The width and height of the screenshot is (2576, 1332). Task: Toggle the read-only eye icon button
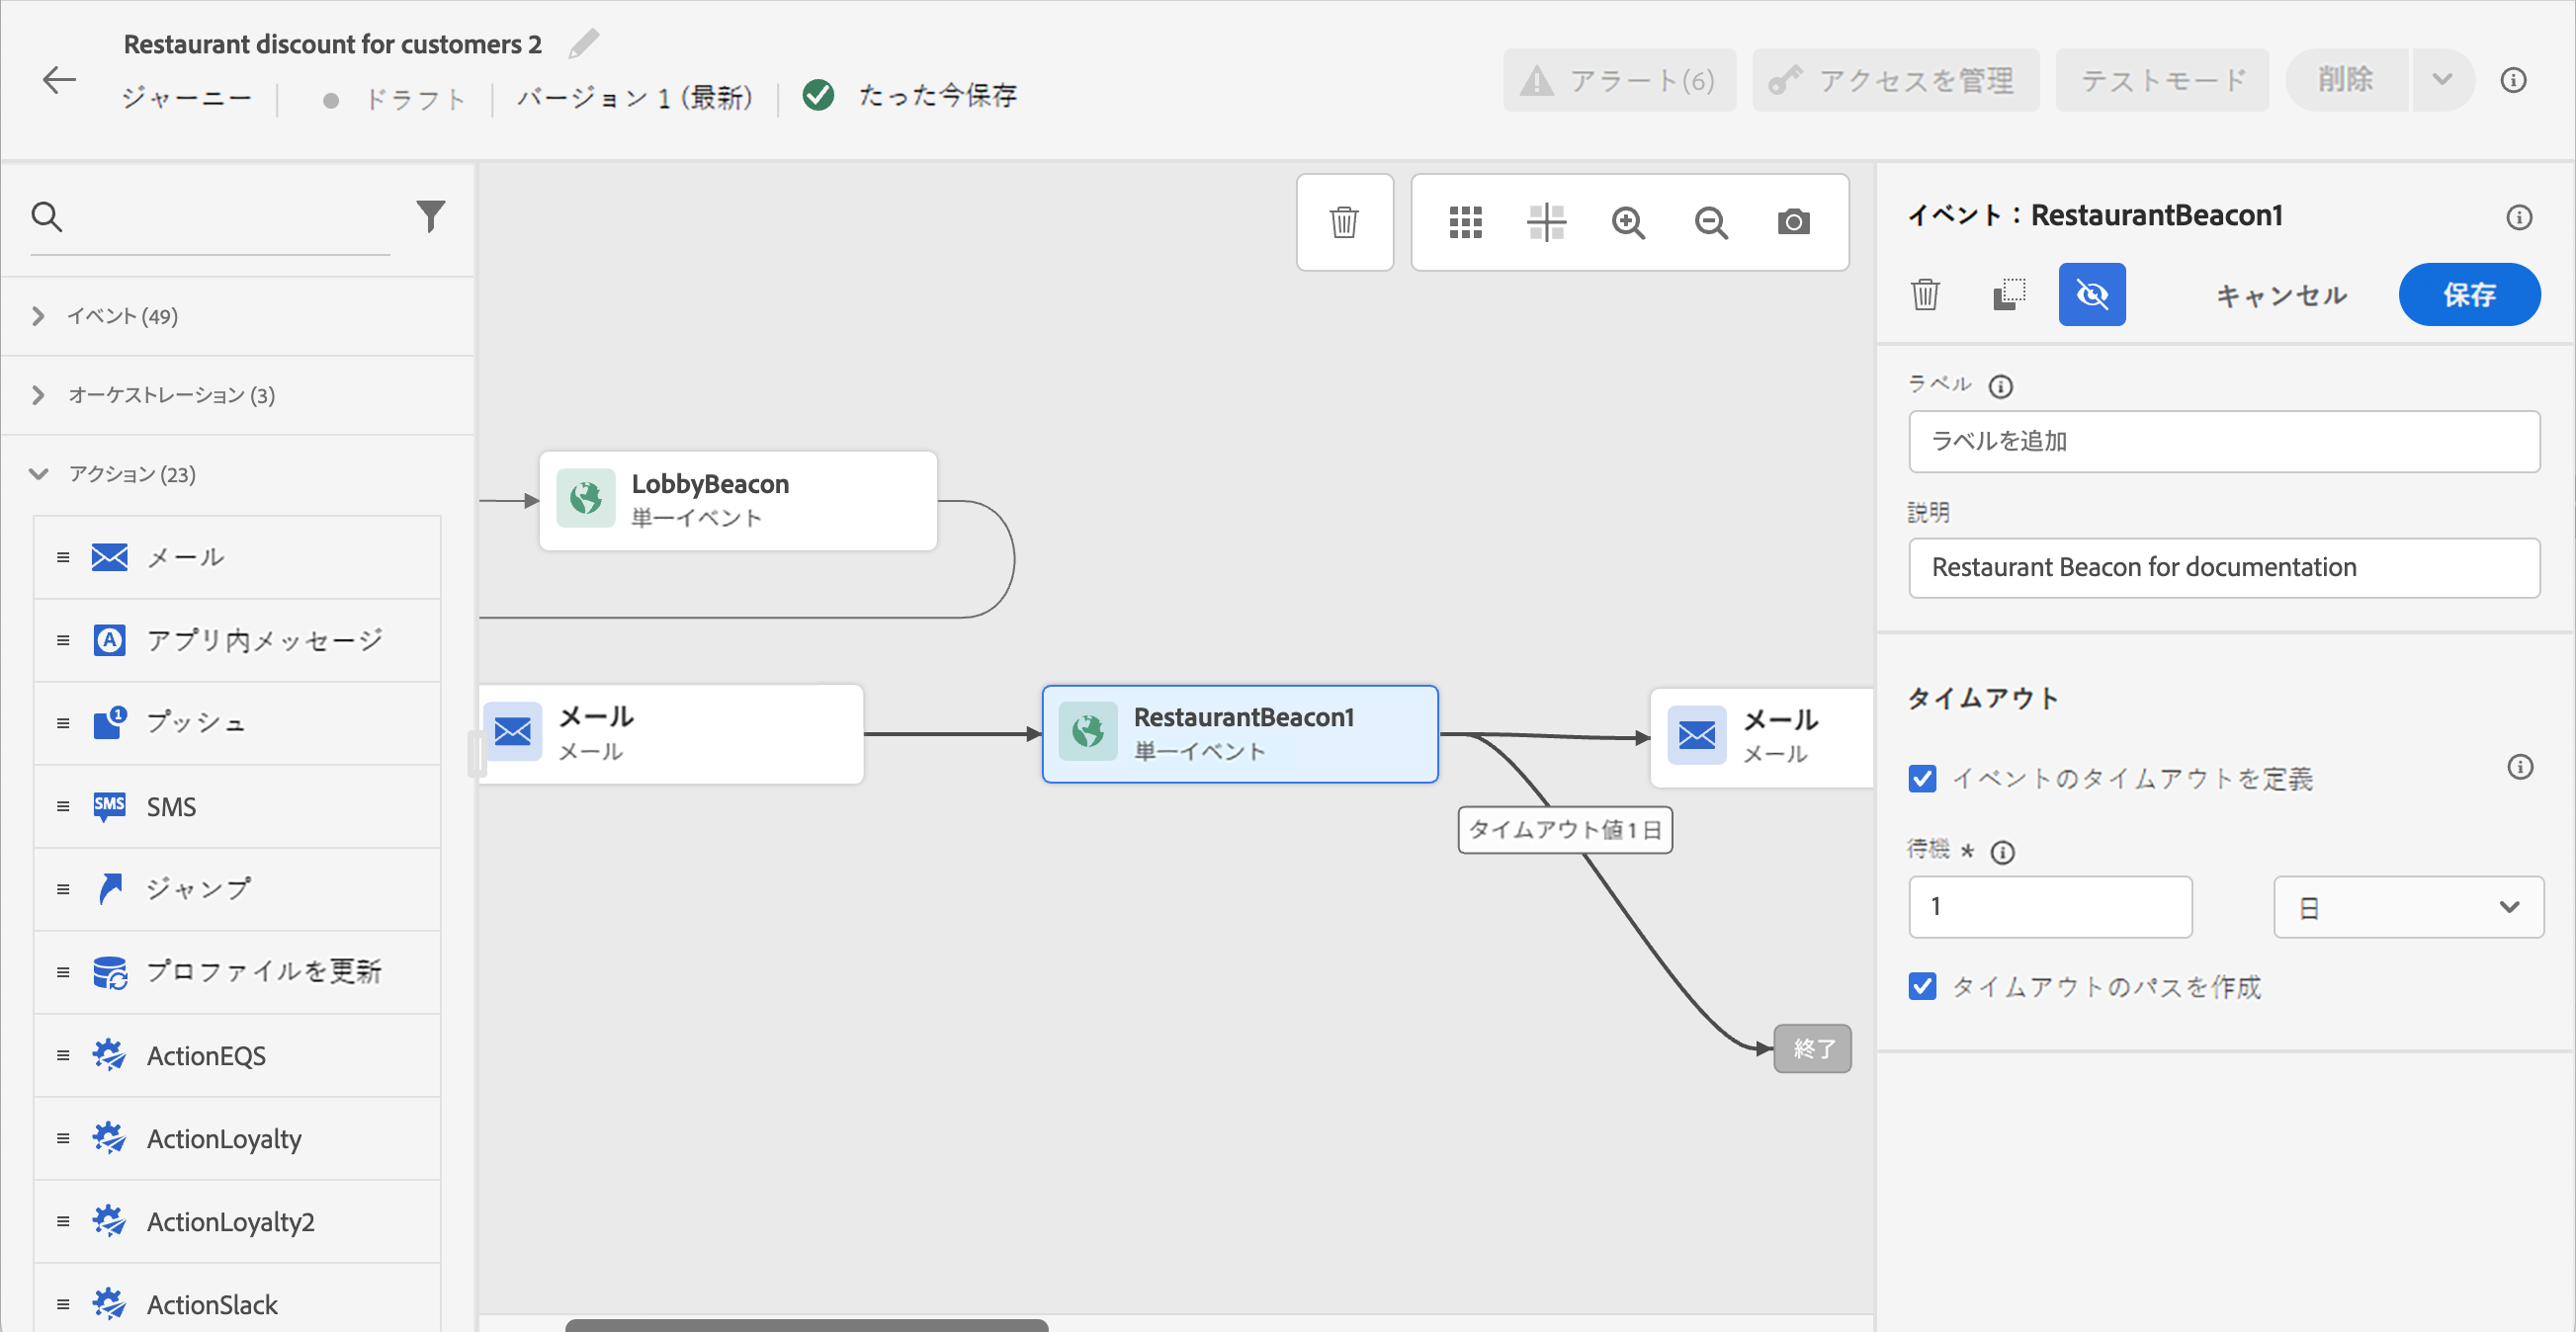pyautogui.click(x=2091, y=295)
